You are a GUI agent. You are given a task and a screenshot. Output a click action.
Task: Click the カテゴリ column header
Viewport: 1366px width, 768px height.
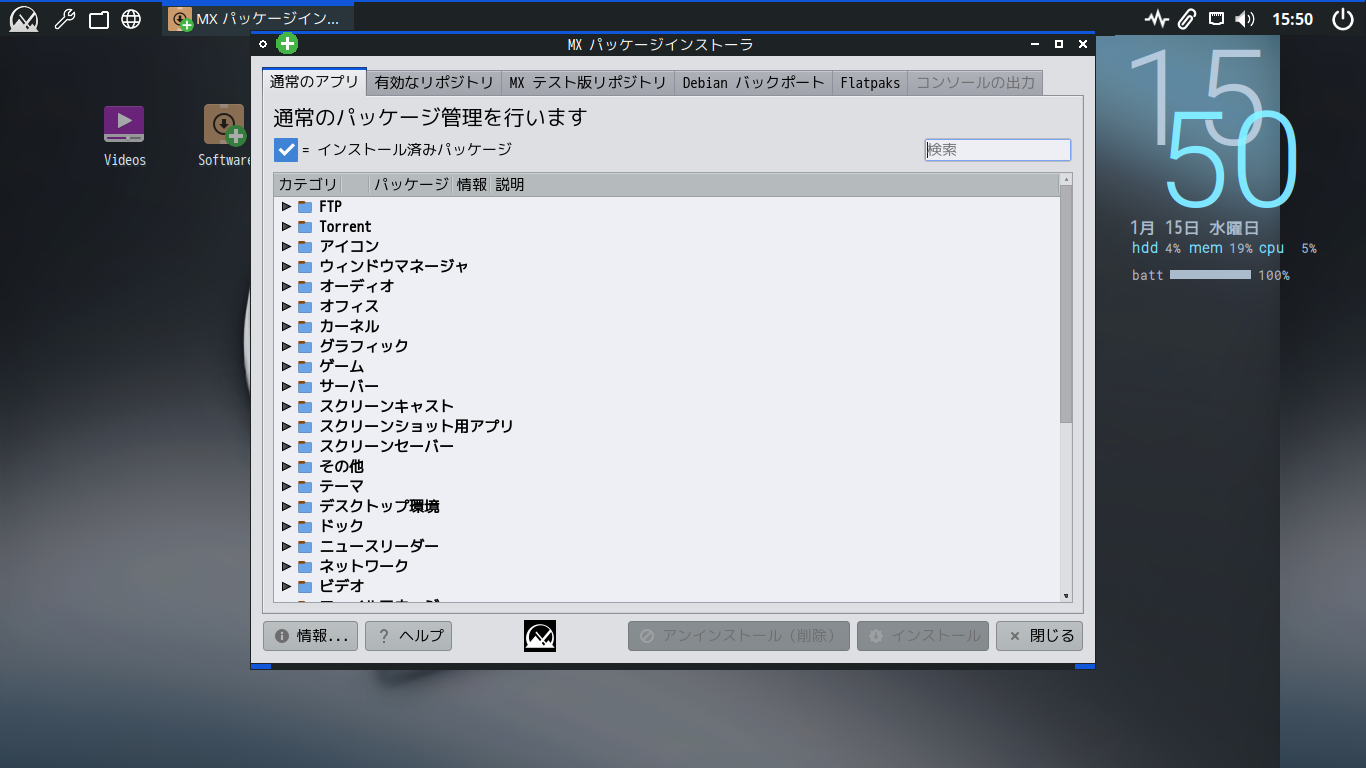tap(308, 185)
